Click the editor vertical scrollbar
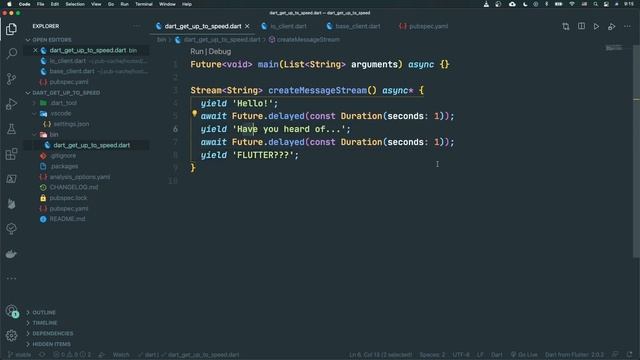Image resolution: width=640 pixels, height=360 pixels. [636, 151]
